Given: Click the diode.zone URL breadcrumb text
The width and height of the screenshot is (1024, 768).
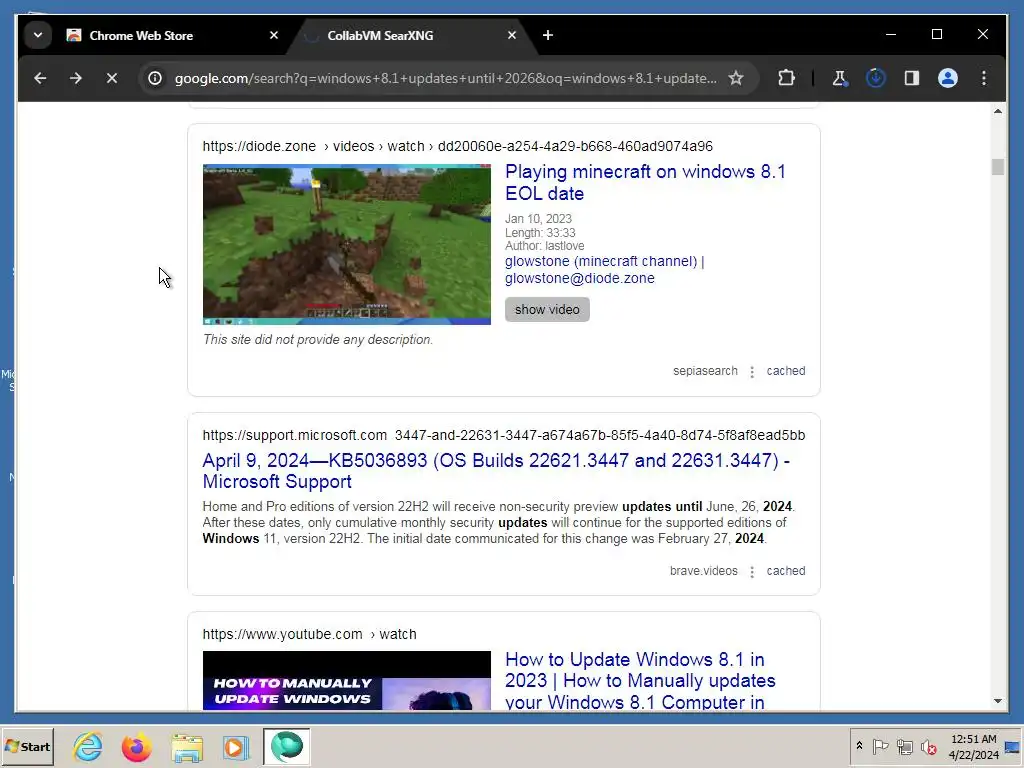Looking at the screenshot, I should (x=457, y=146).
